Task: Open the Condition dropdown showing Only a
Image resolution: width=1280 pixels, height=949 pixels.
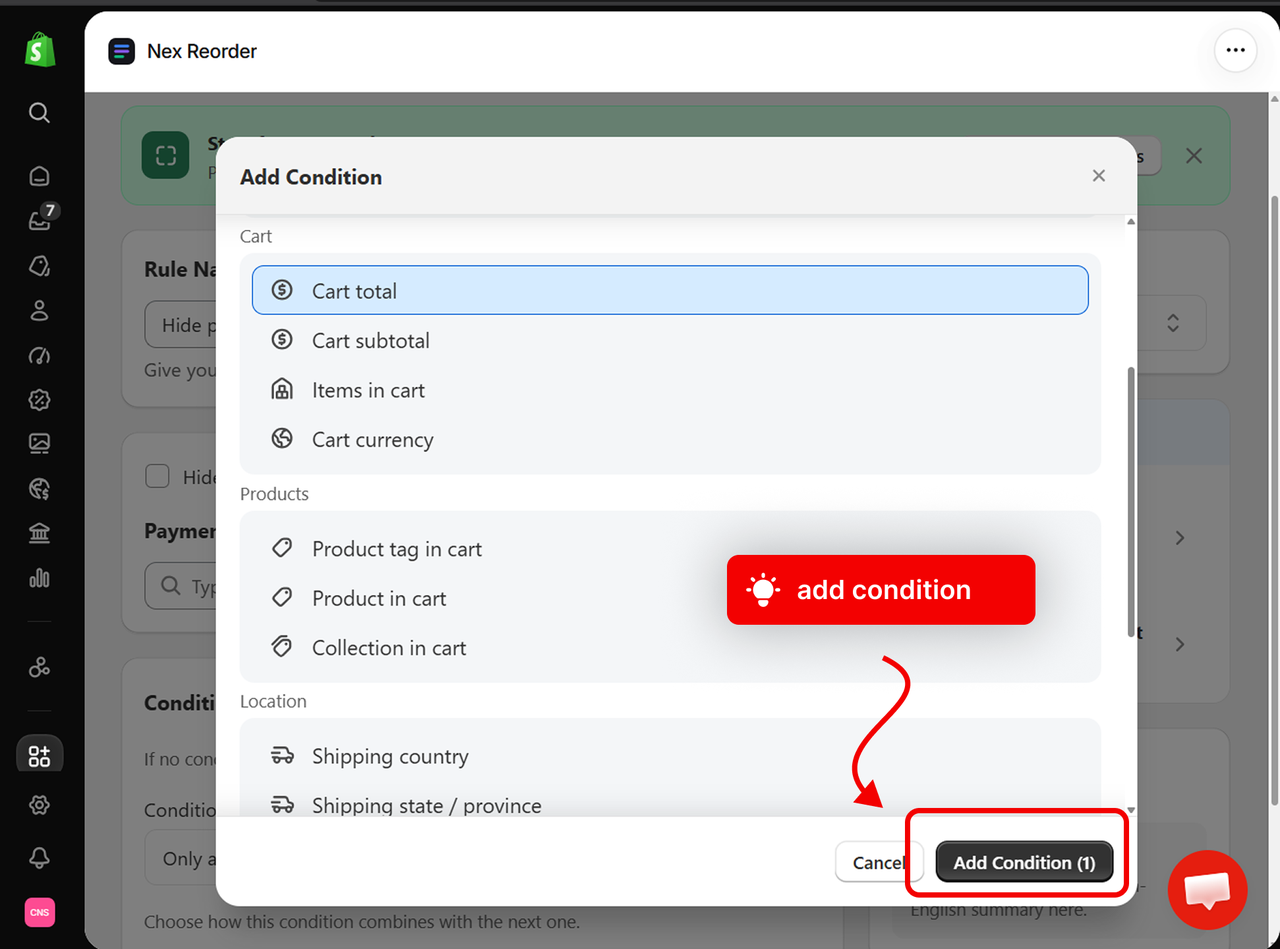Action: pos(181,858)
